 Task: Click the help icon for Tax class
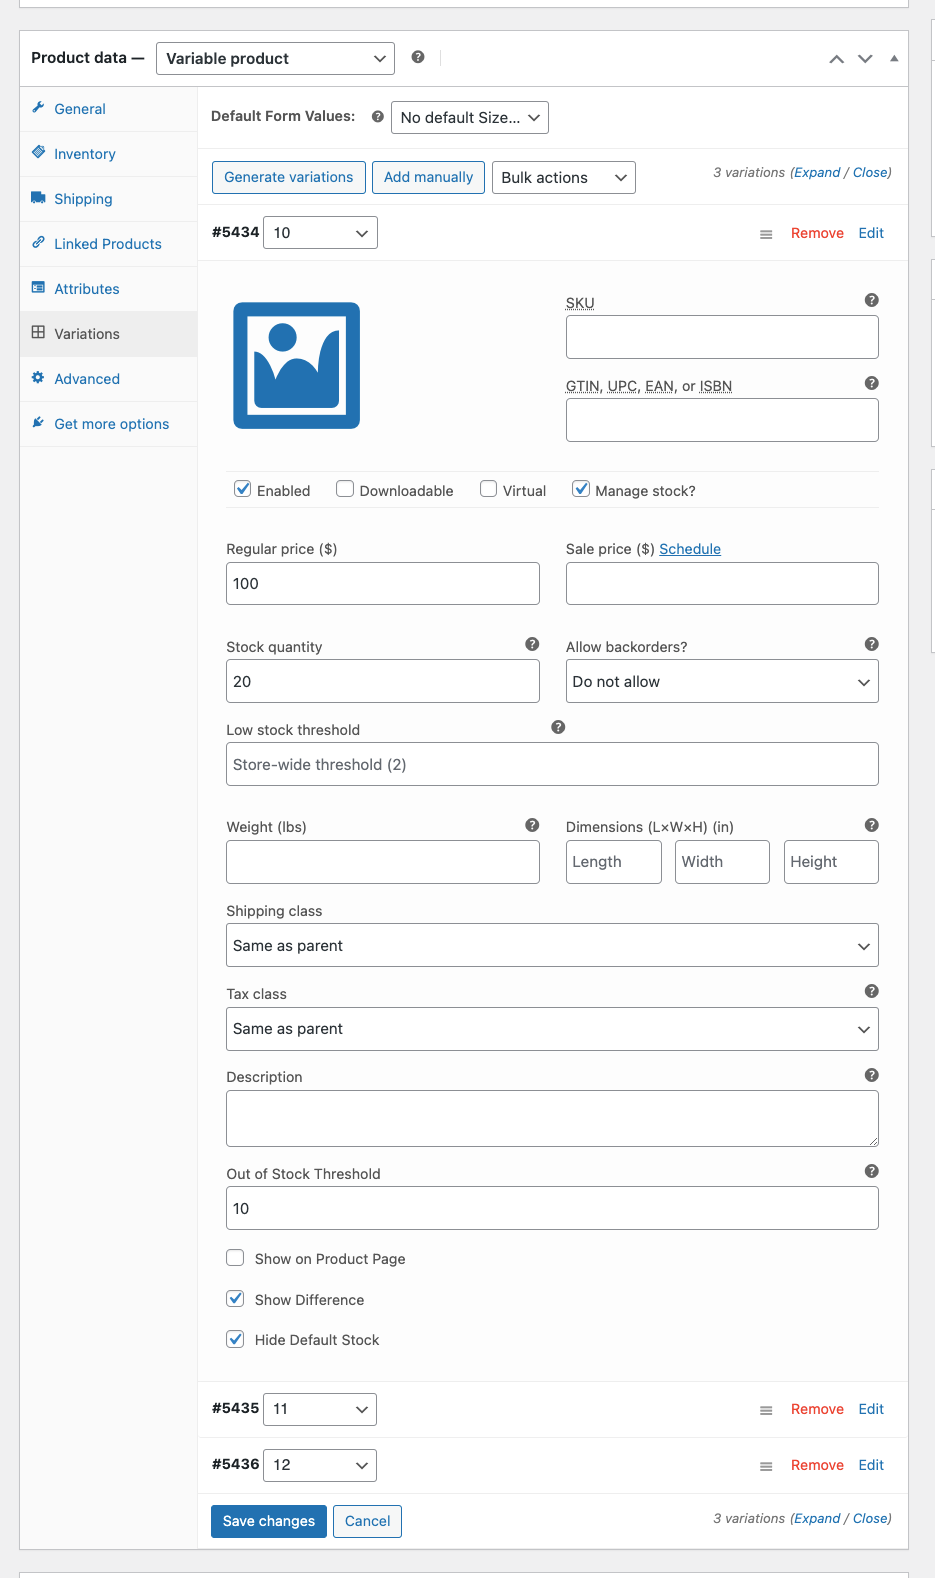click(871, 991)
